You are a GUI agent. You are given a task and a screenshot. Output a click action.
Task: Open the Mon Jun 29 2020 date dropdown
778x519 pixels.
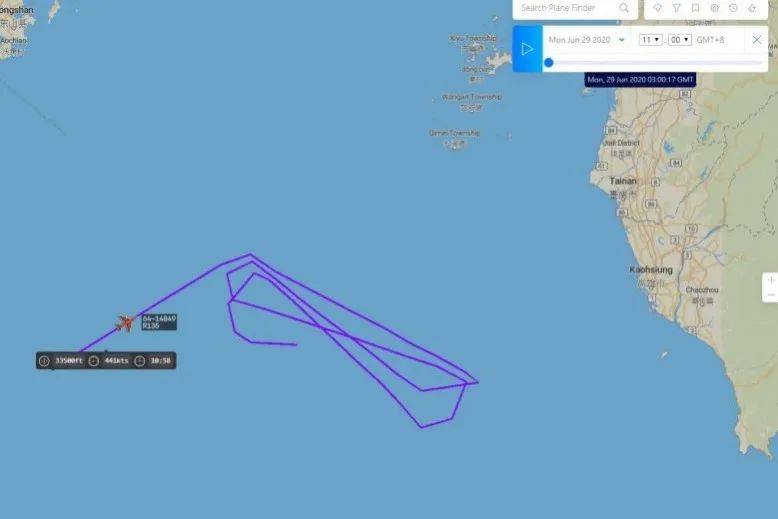(x=586, y=40)
